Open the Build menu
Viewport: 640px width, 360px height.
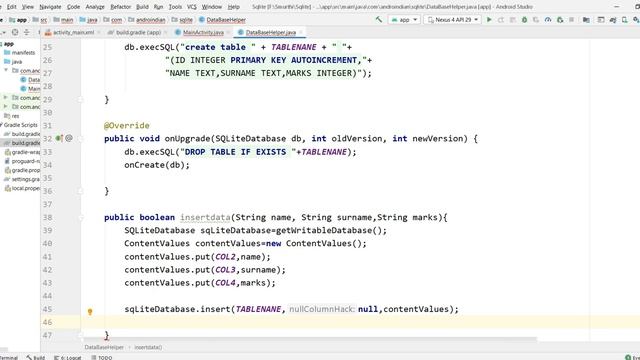tap(142, 7)
